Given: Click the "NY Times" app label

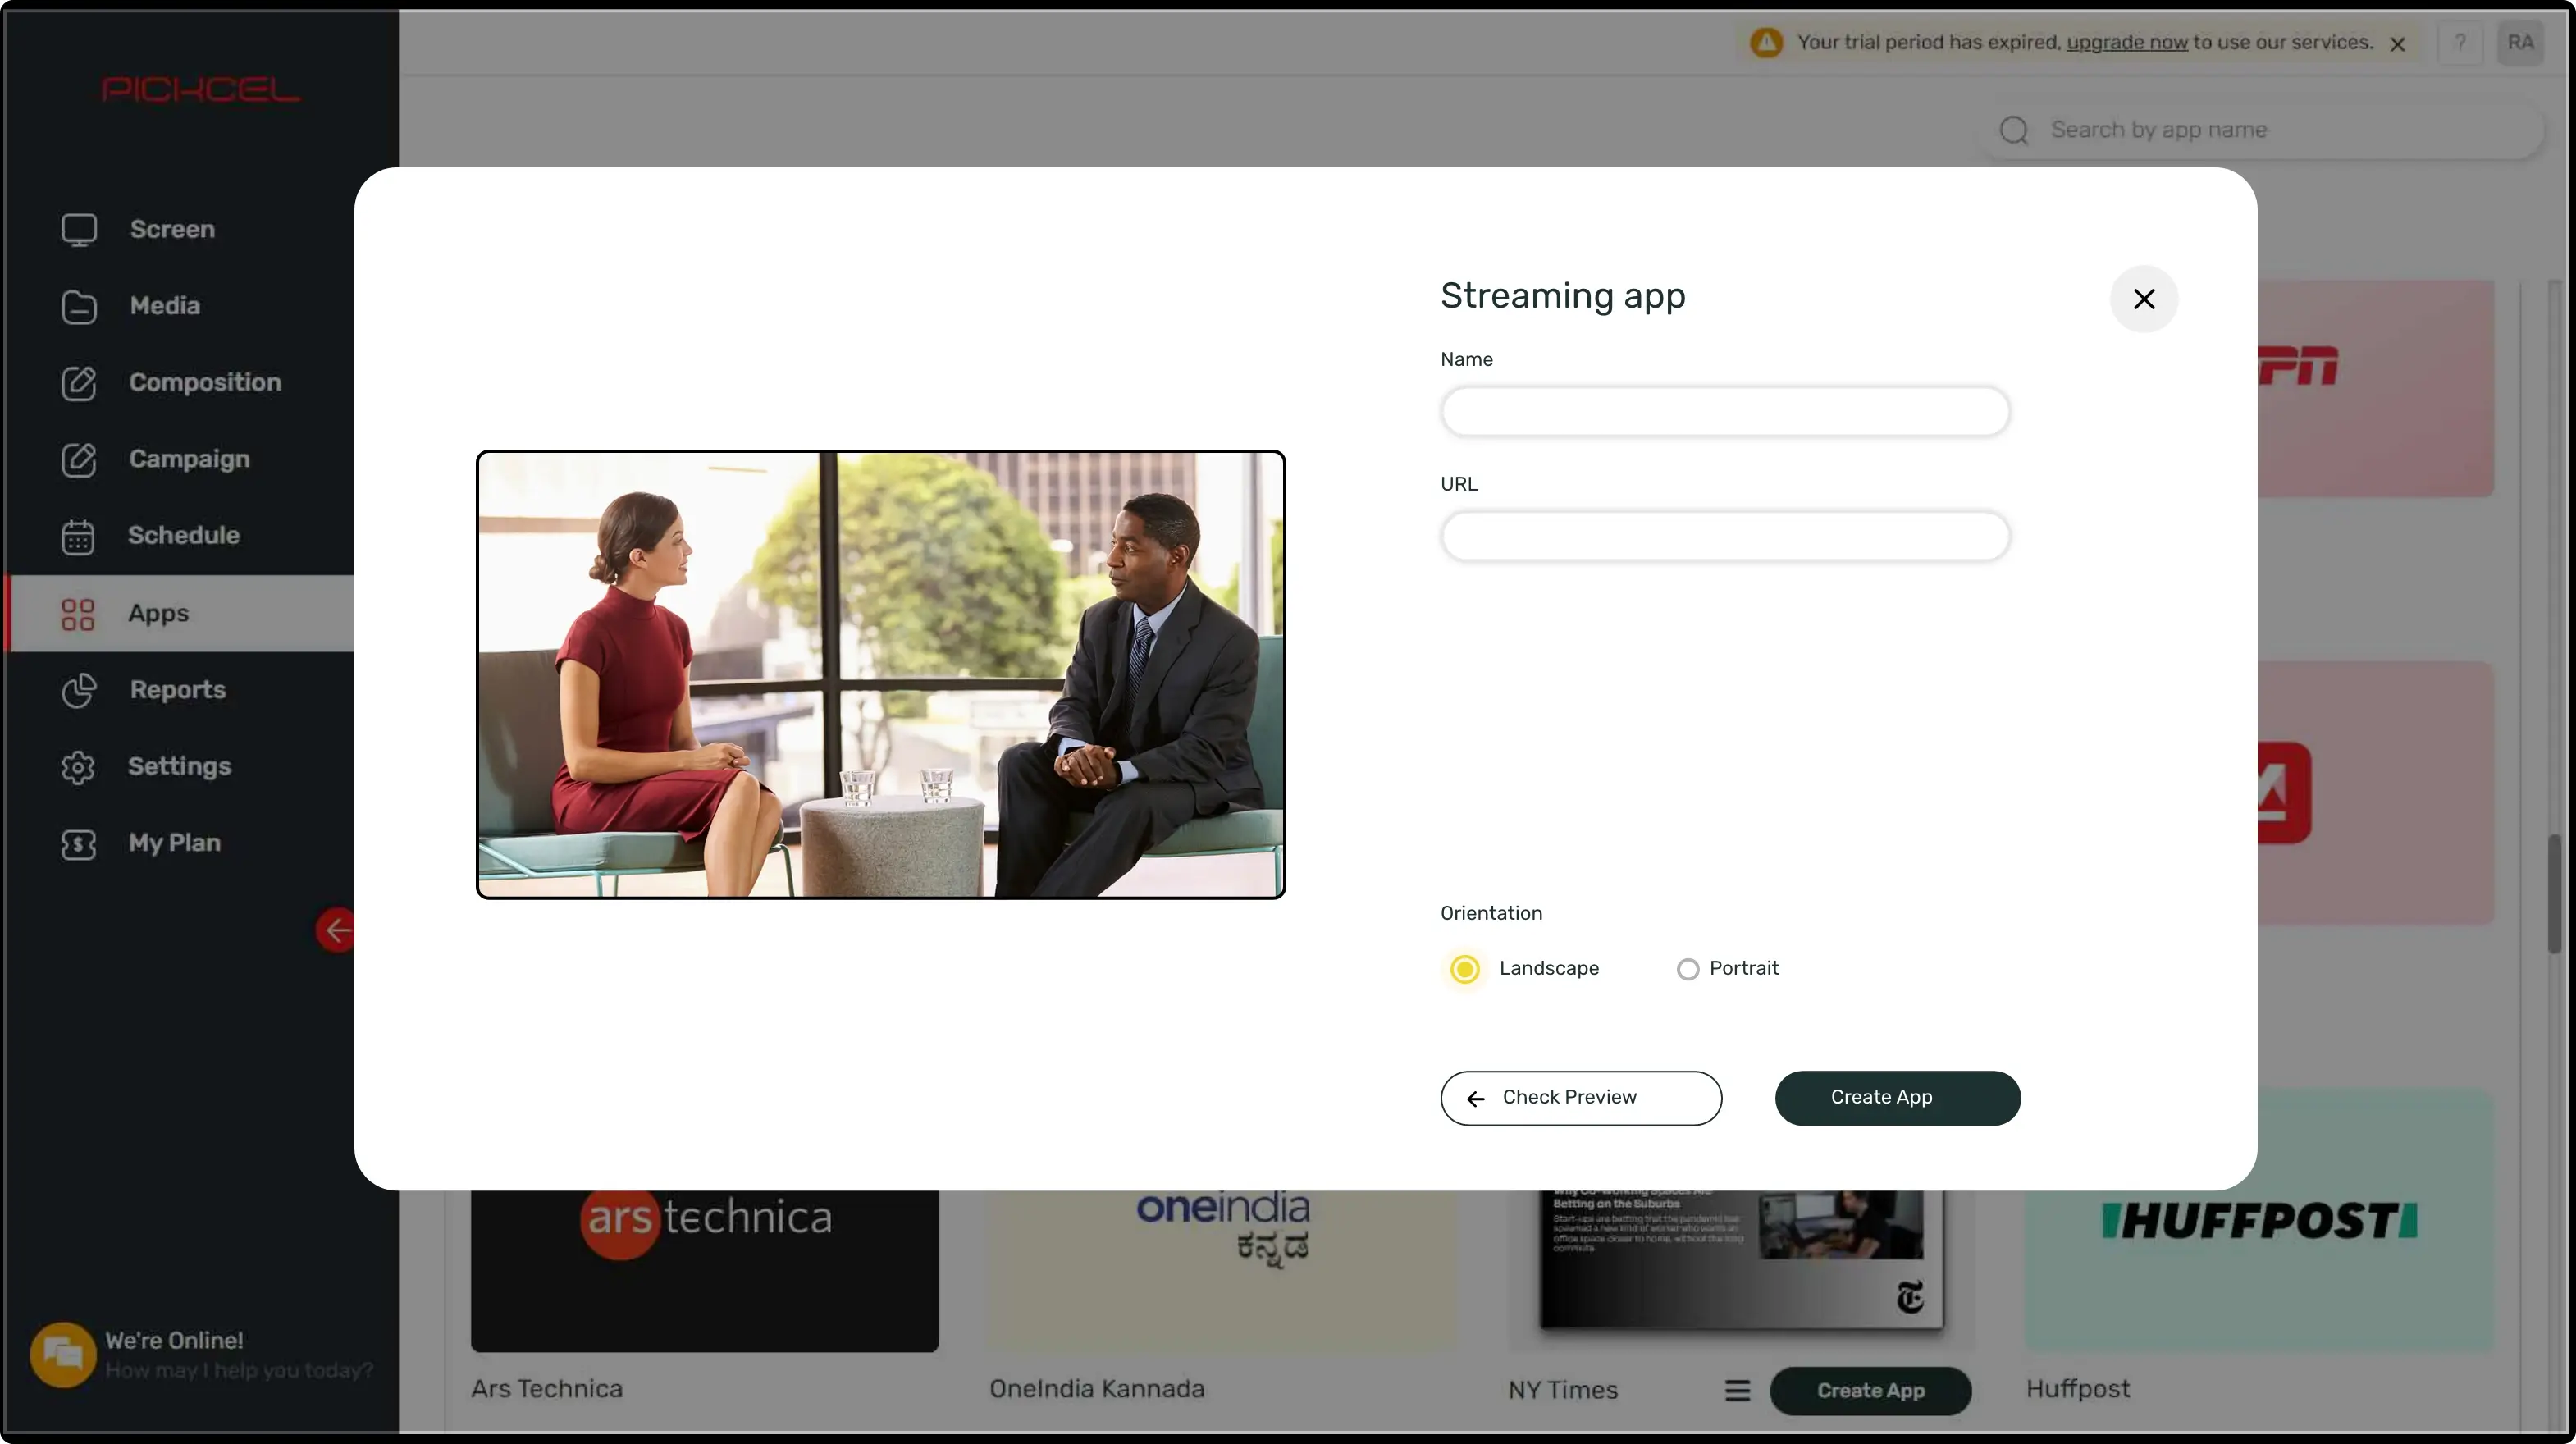Looking at the screenshot, I should tap(1563, 1391).
